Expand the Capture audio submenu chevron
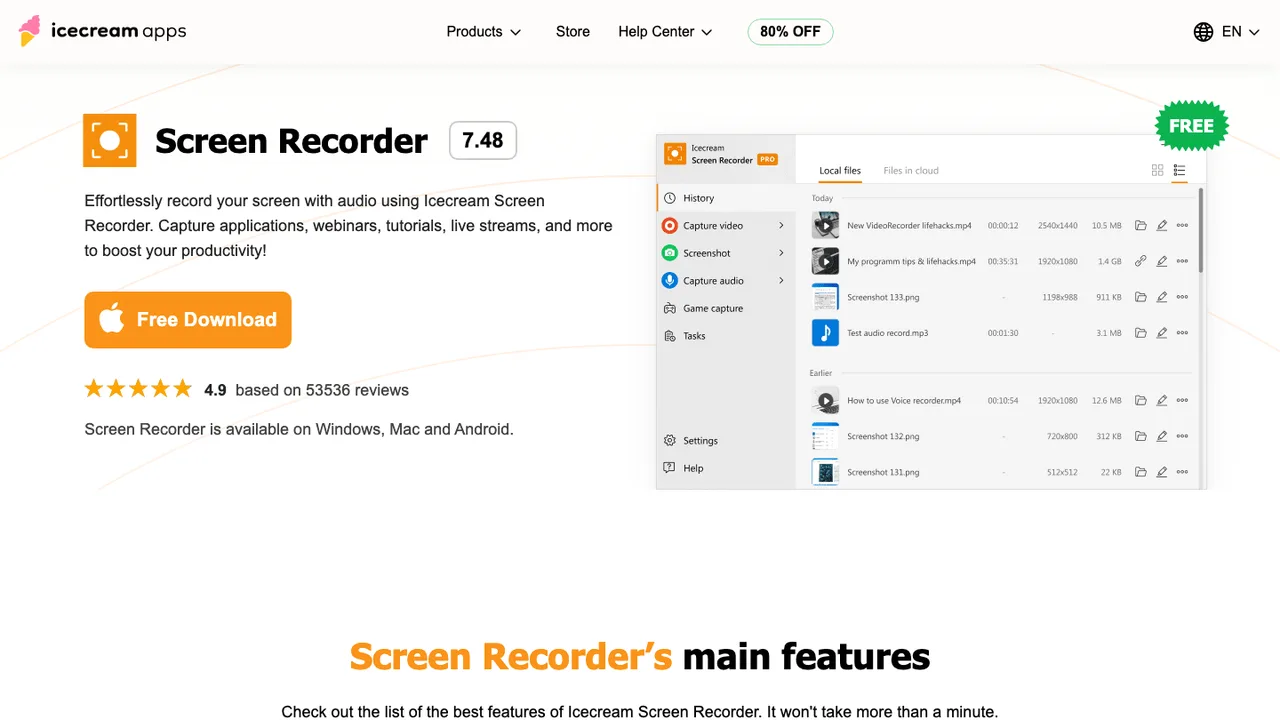 pos(781,281)
